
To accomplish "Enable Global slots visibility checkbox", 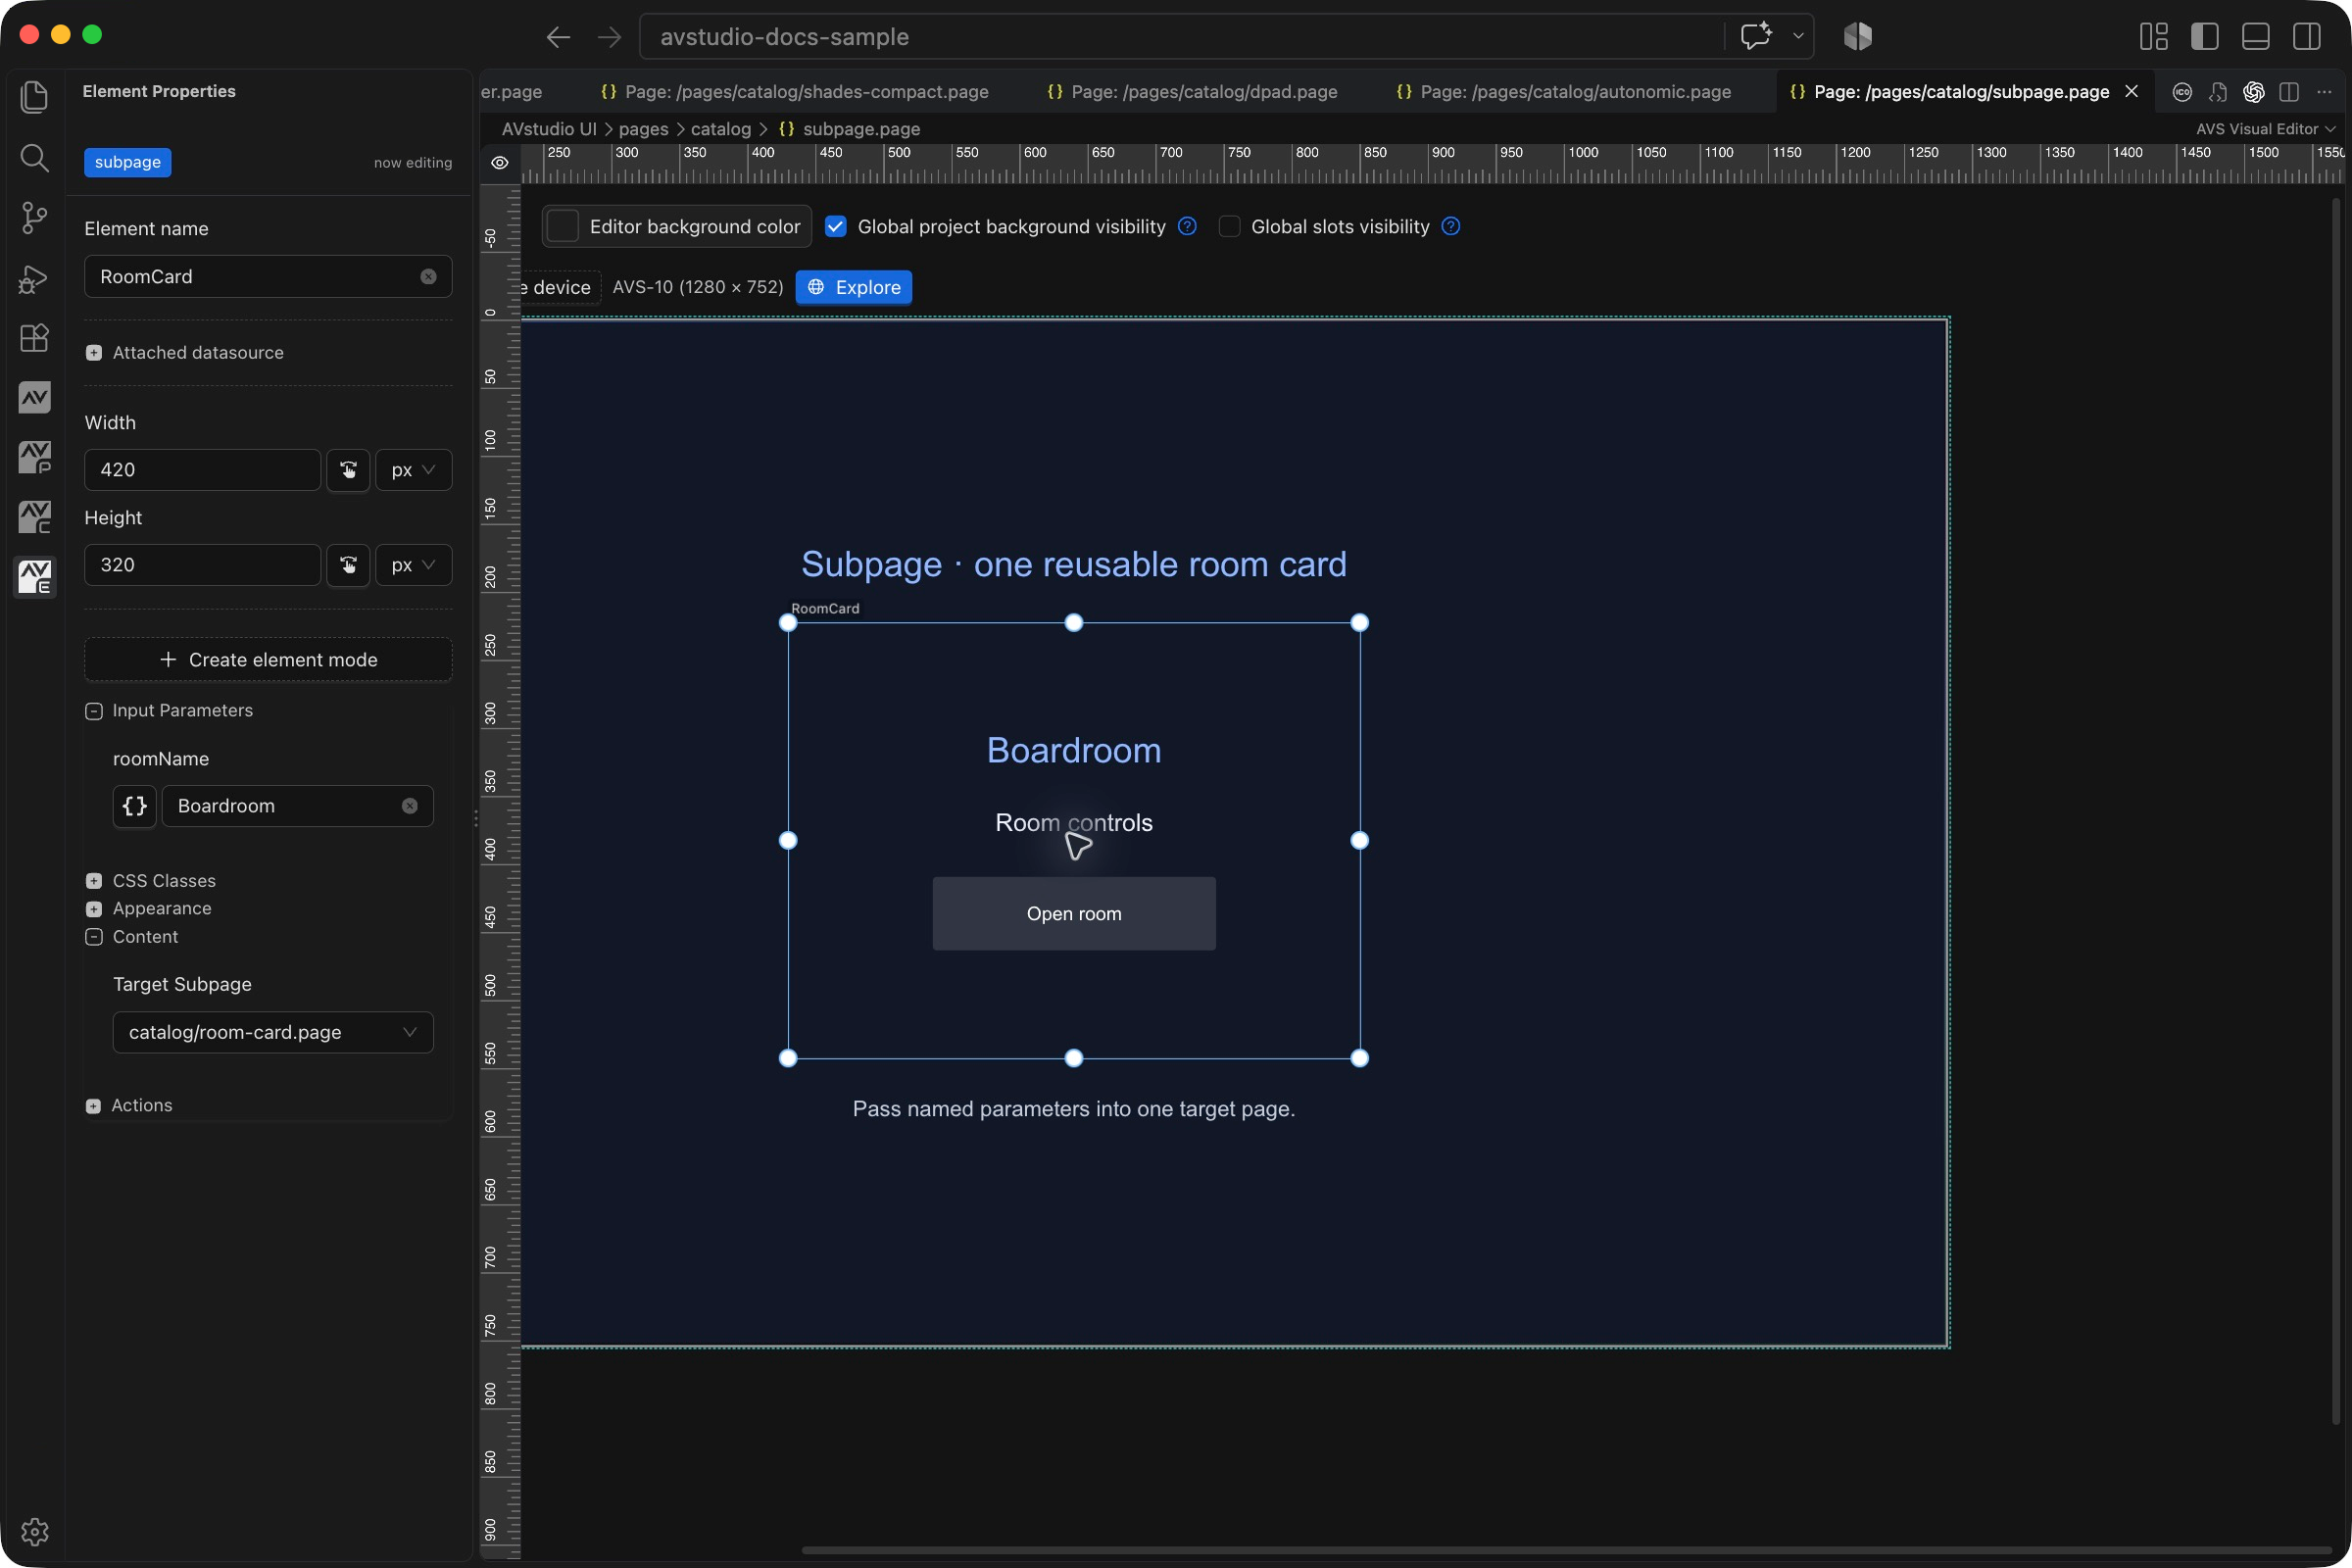I will (x=1230, y=227).
